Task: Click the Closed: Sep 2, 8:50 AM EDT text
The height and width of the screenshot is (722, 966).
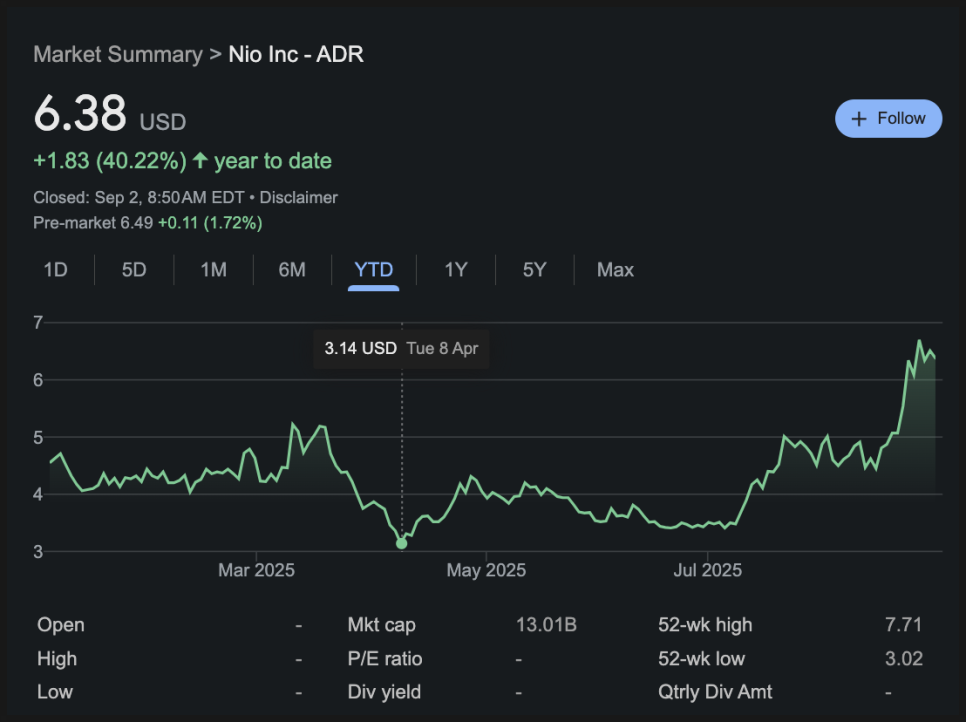Action: click(139, 197)
